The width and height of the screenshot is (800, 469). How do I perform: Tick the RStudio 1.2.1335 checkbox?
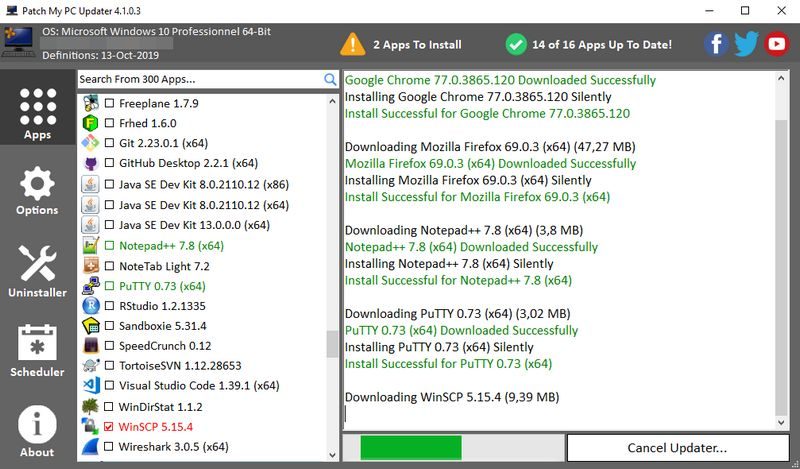109,306
